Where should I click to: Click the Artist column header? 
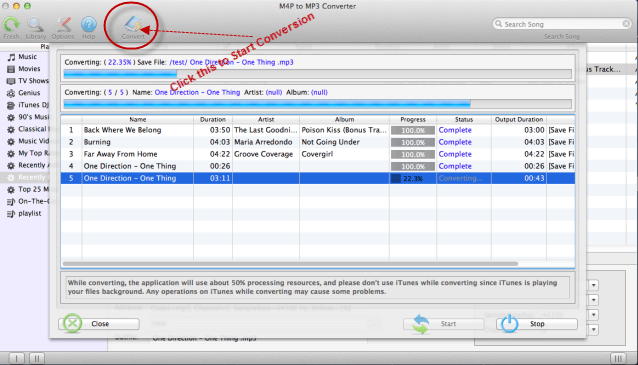(x=266, y=119)
